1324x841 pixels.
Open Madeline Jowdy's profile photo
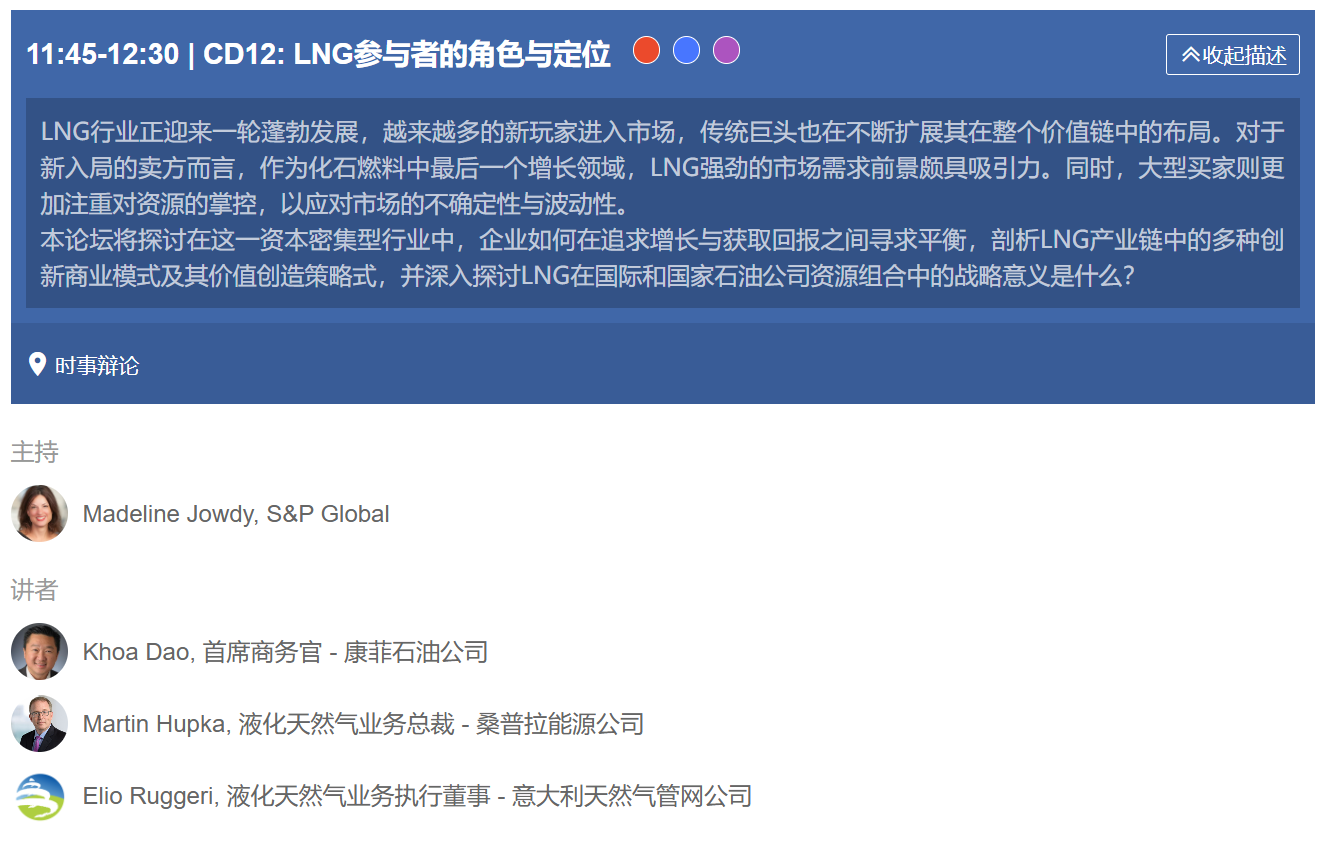pyautogui.click(x=39, y=513)
